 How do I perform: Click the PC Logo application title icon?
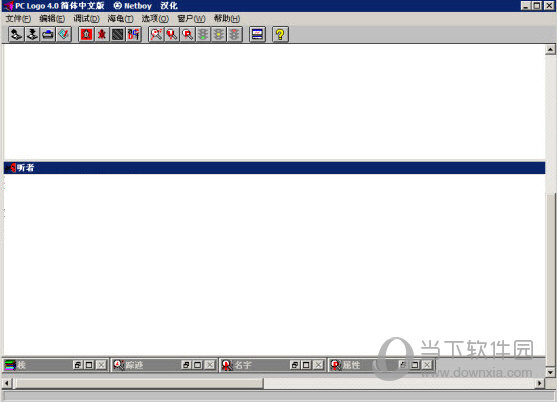pyautogui.click(x=8, y=6)
